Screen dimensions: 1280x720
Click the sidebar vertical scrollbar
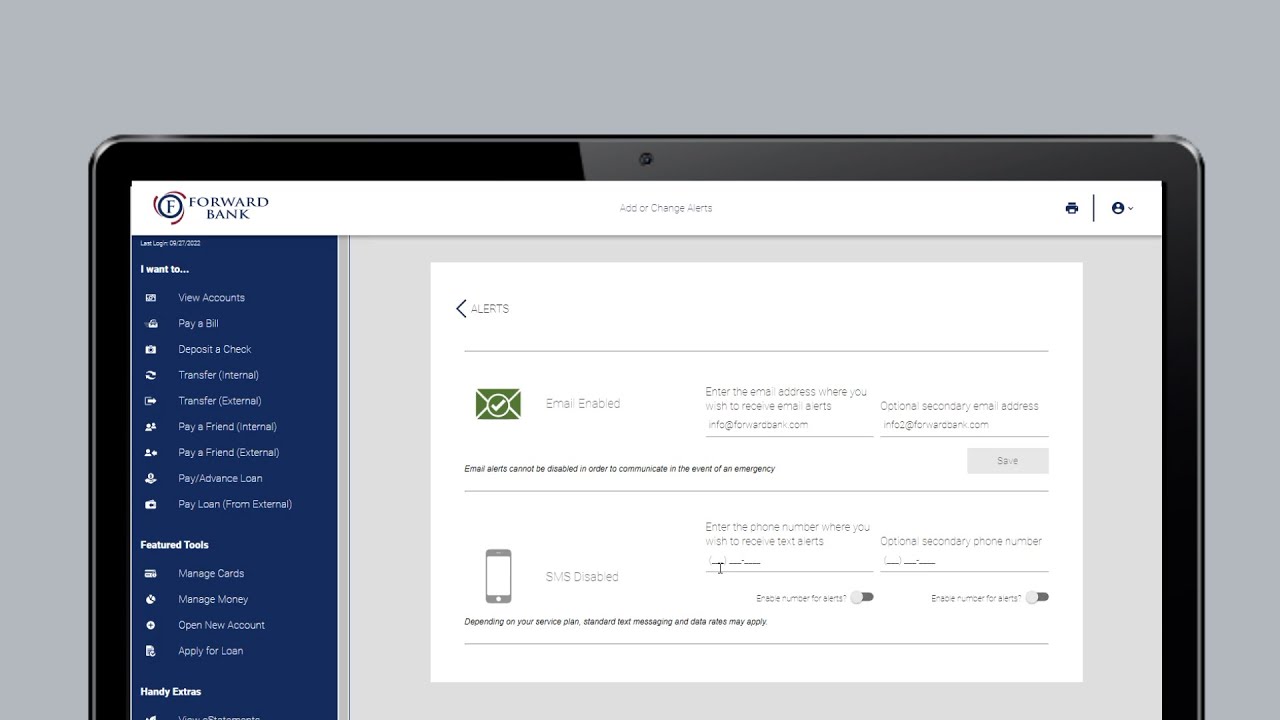(344, 478)
